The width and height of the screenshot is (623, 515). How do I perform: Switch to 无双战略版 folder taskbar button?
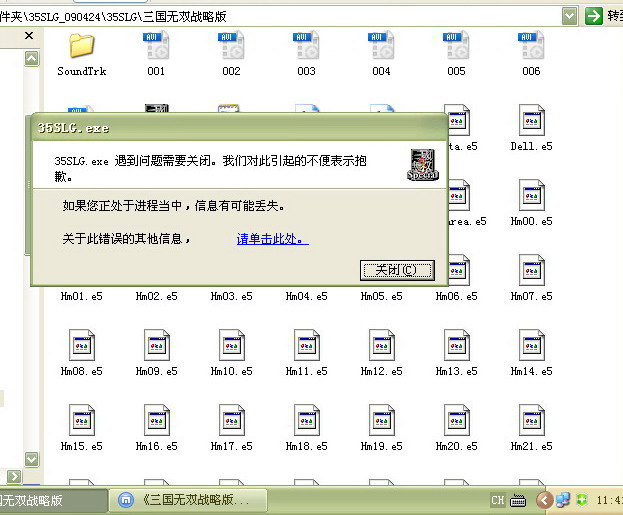(x=53, y=500)
